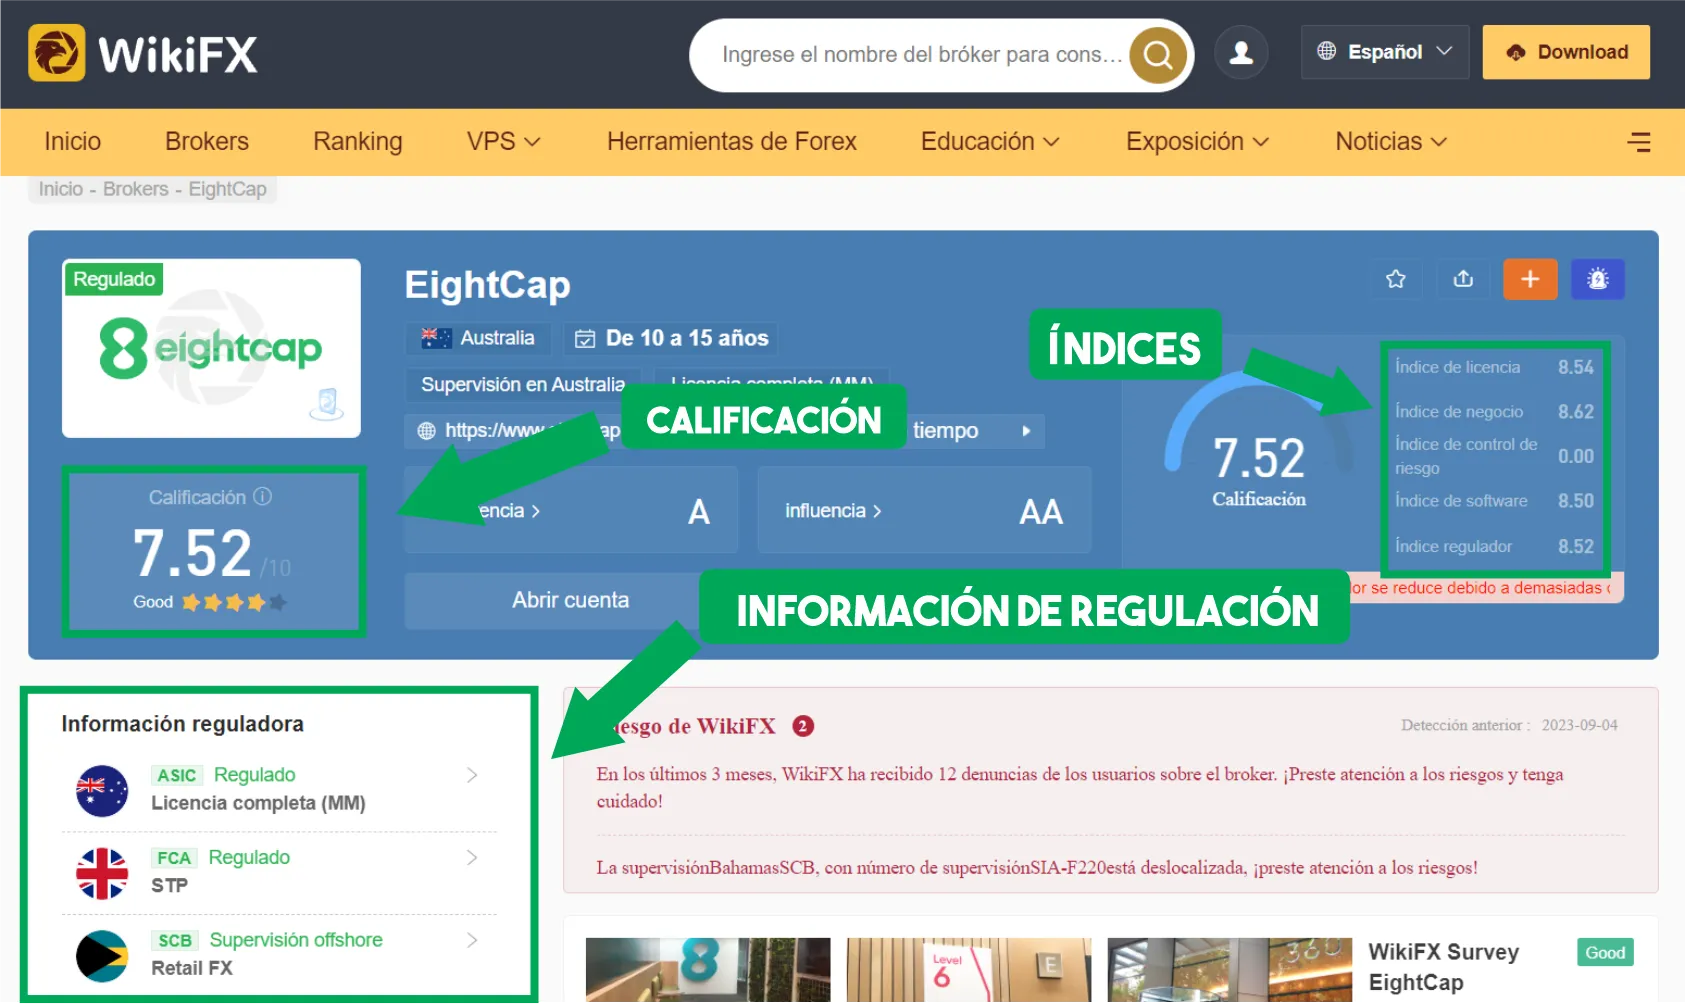Expand the ASIC Regulado row arrow
The height and width of the screenshot is (1004, 1686).
tap(472, 775)
